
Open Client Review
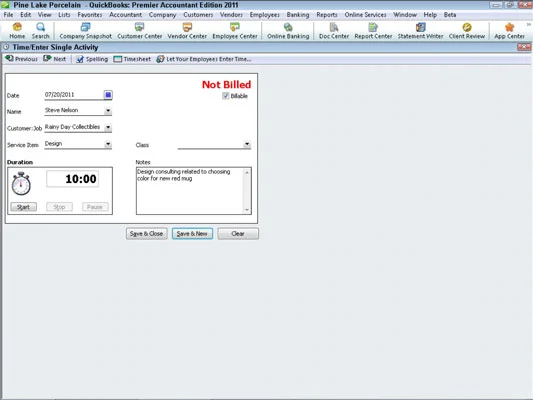point(466,31)
